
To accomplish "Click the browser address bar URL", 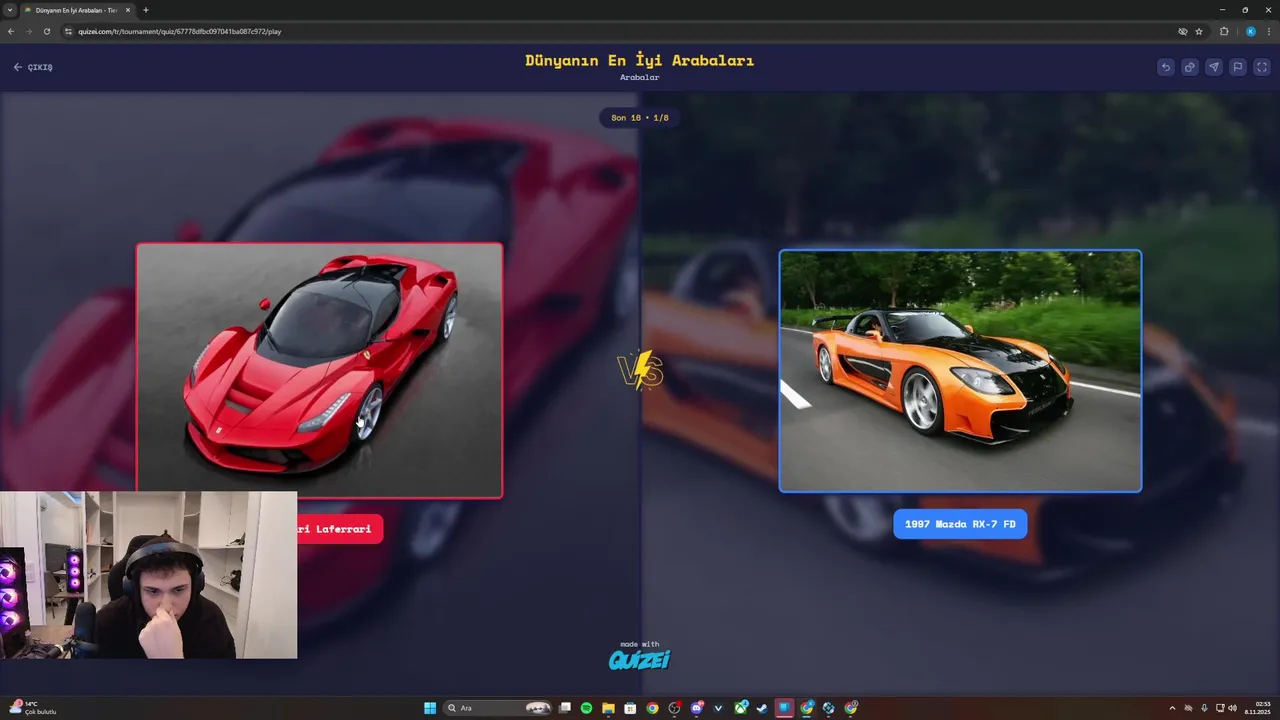I will (180, 31).
